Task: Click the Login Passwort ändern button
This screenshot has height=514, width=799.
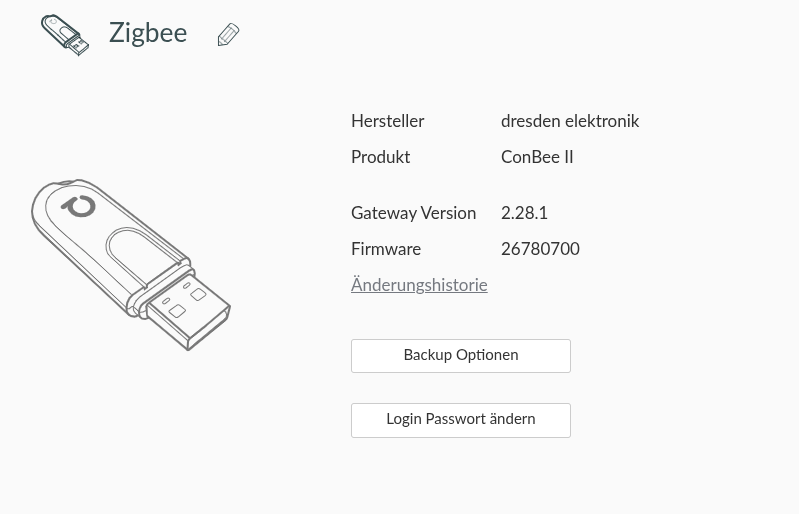Action: [x=461, y=420]
